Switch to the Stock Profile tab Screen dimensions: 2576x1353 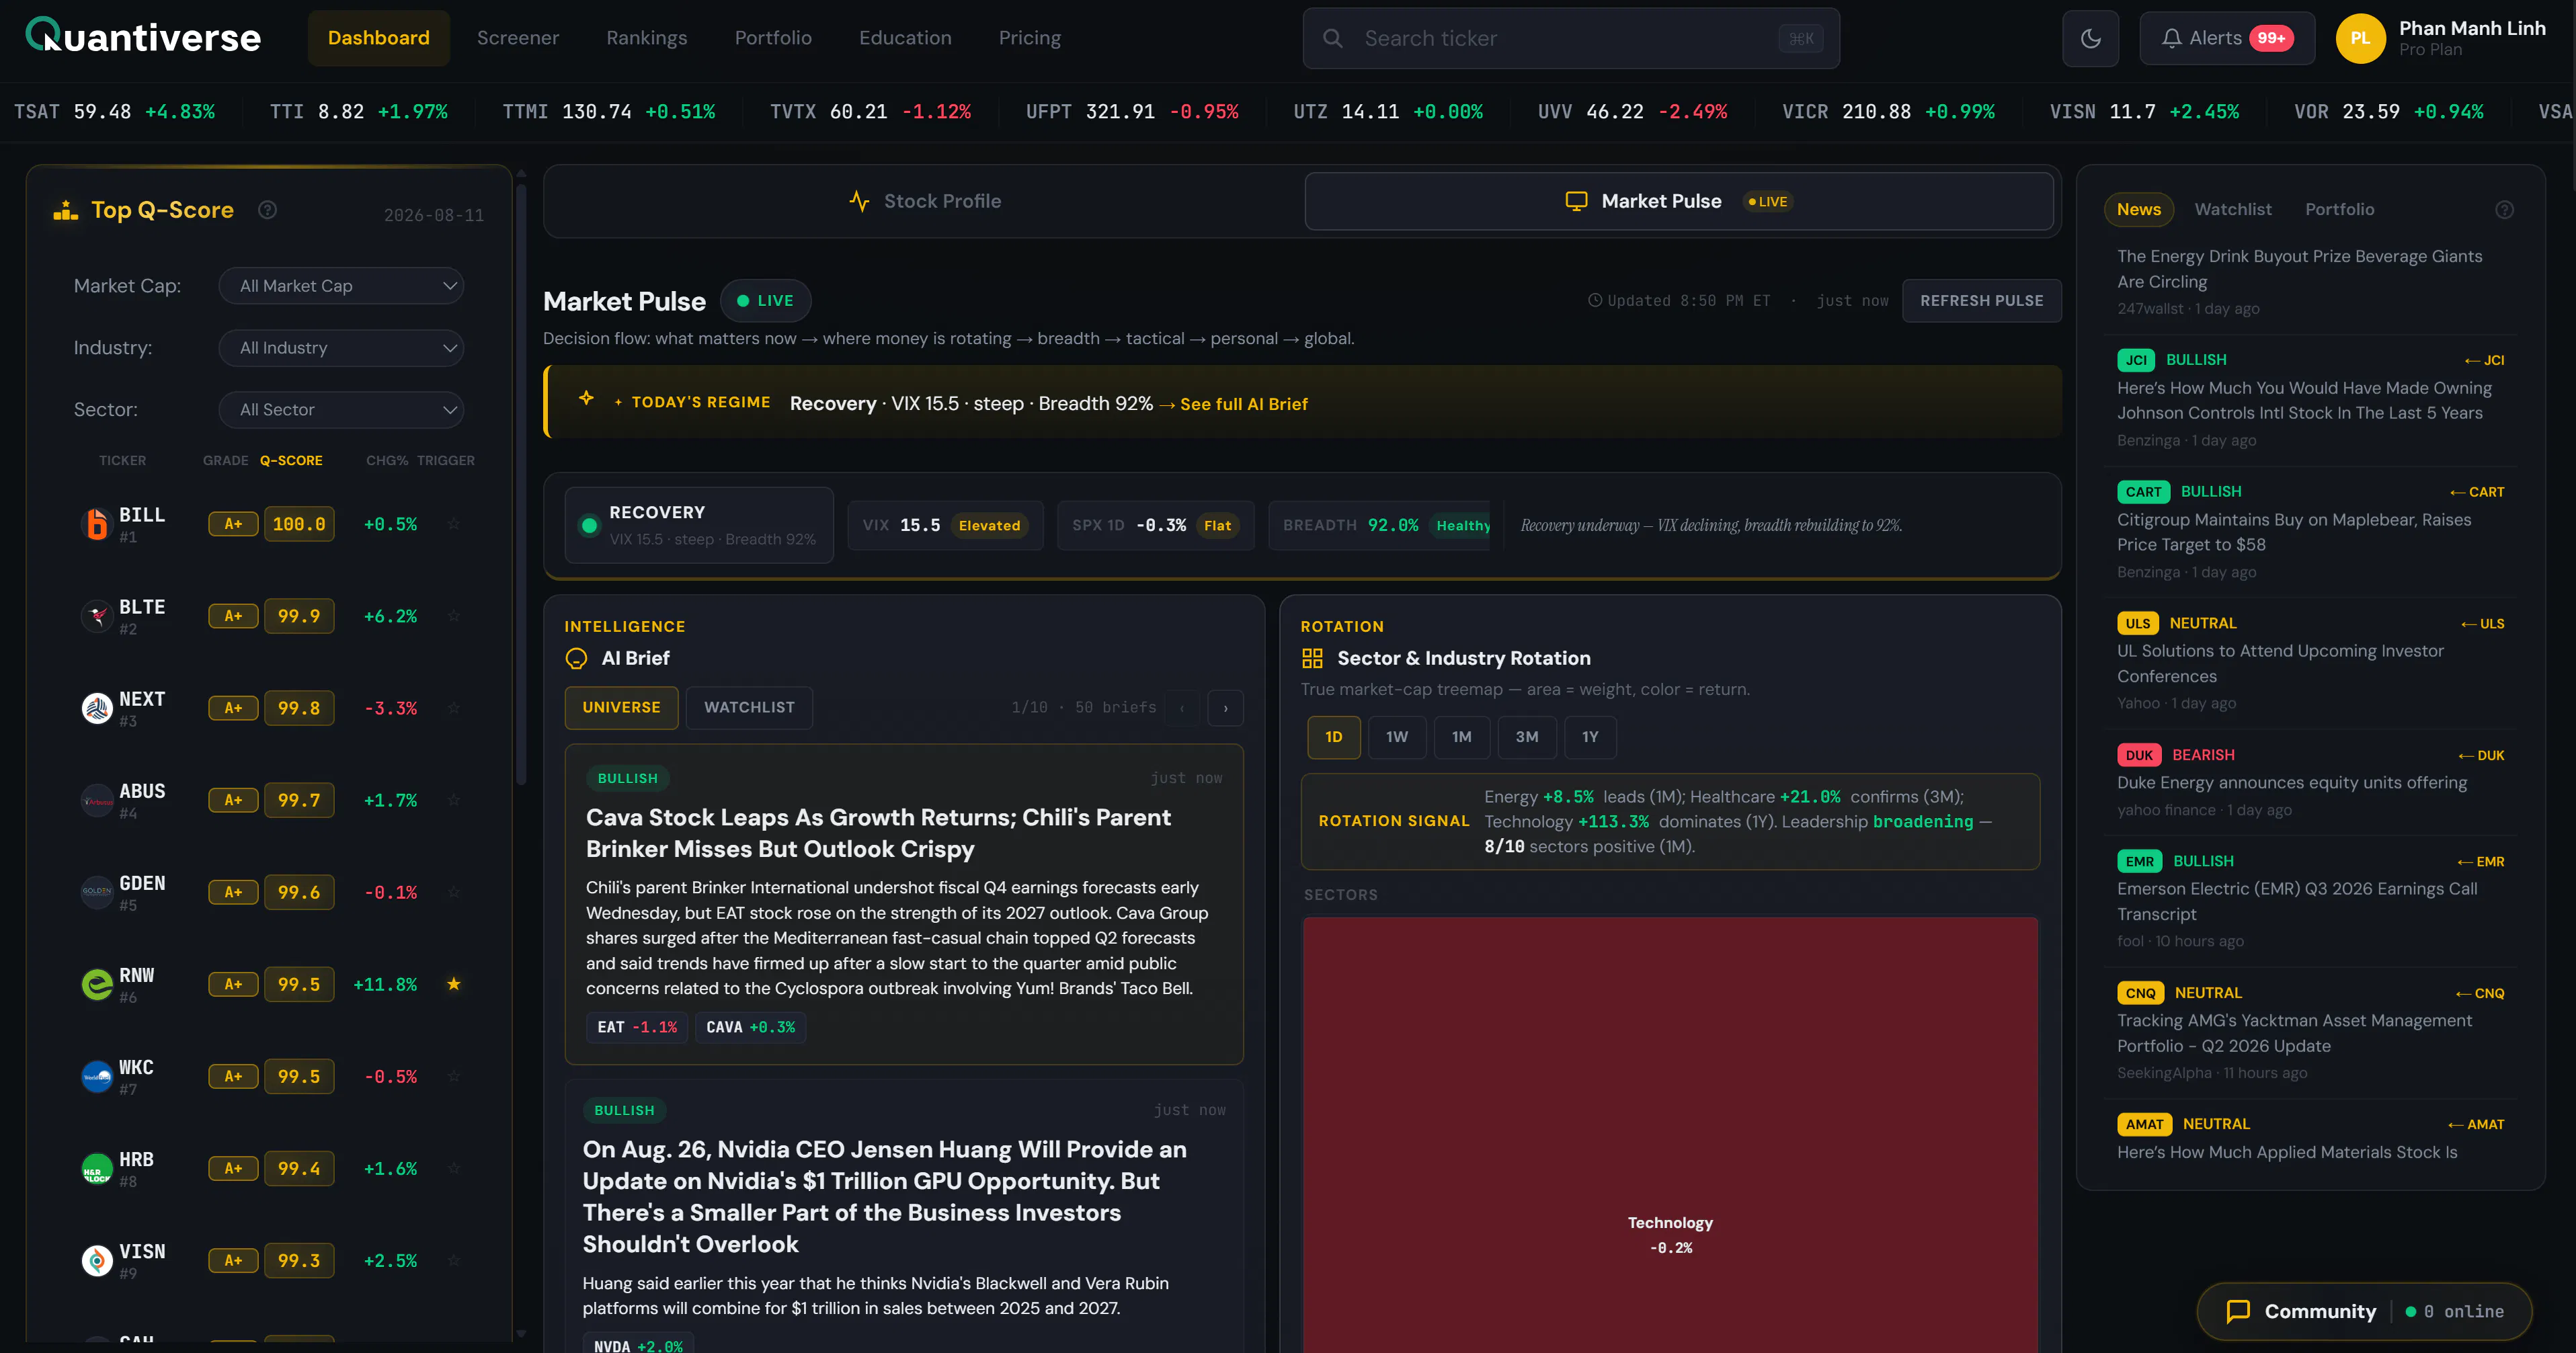click(x=924, y=201)
